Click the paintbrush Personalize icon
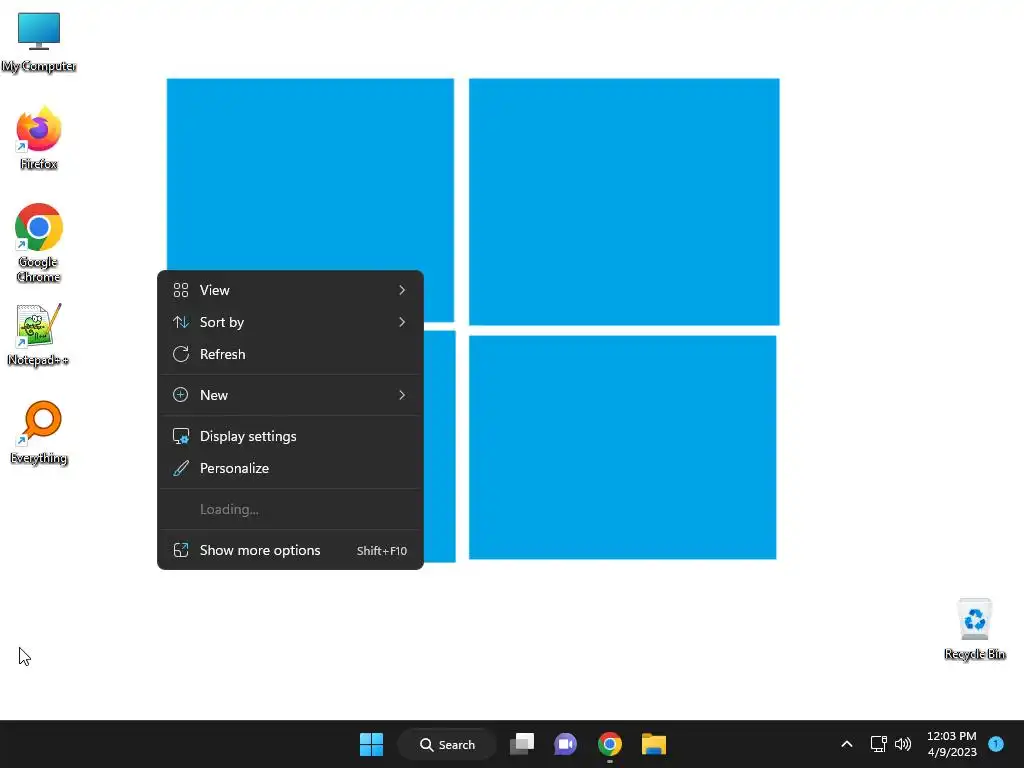The height and width of the screenshot is (768, 1024). (181, 468)
